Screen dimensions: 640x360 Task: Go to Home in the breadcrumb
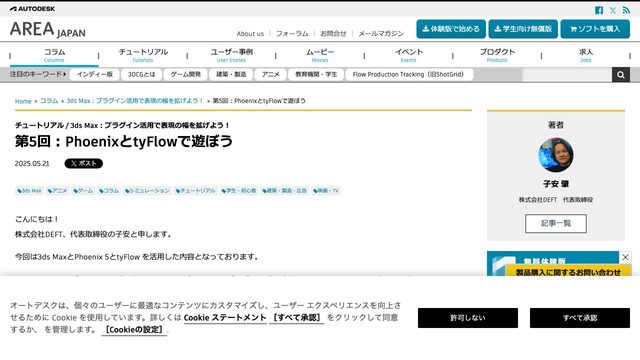23,101
